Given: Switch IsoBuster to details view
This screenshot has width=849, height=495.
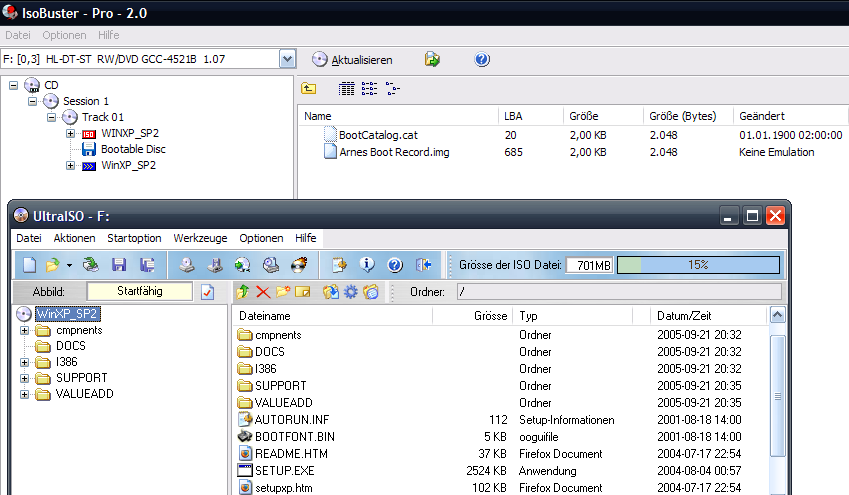Looking at the screenshot, I should coord(347,88).
